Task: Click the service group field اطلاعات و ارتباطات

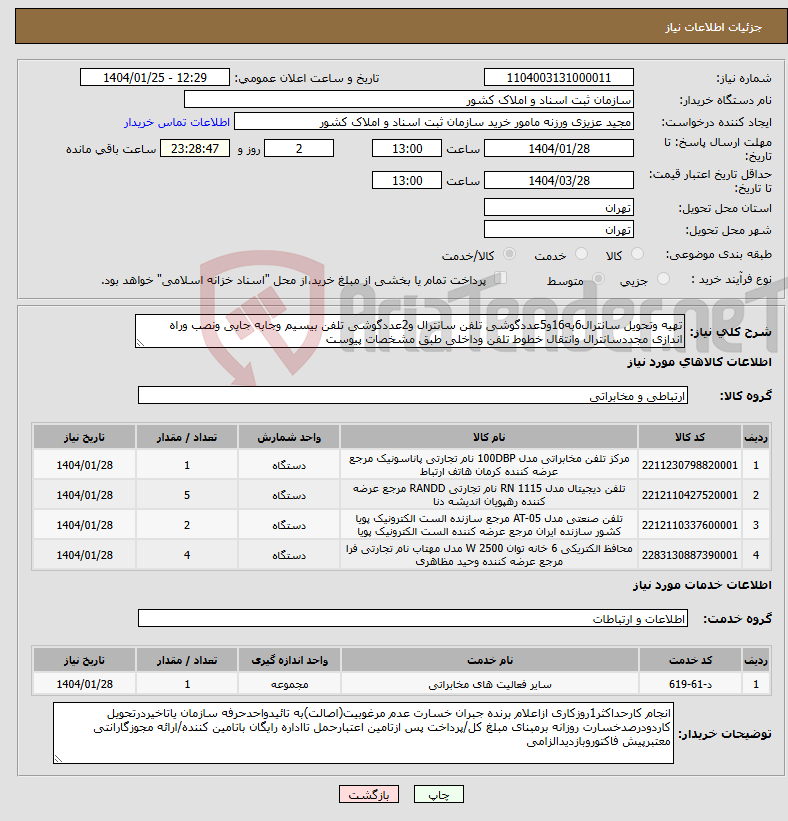Action: click(x=413, y=618)
